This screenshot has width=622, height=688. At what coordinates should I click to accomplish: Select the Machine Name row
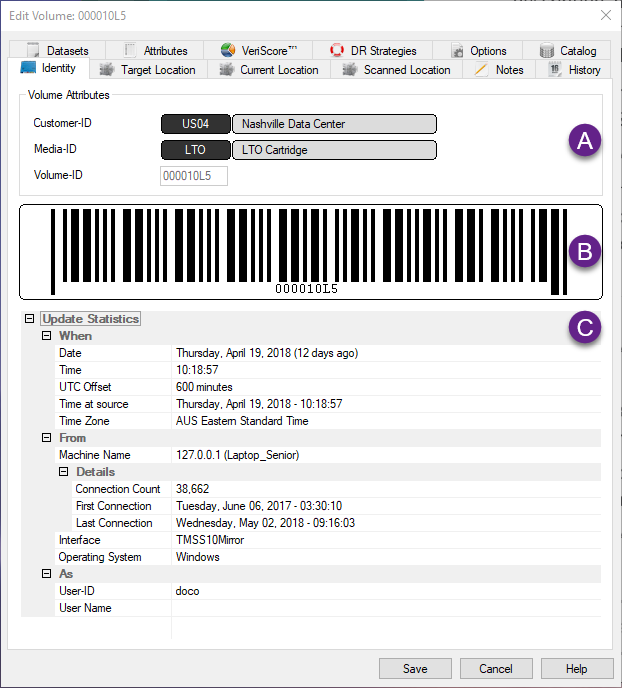click(x=328, y=455)
